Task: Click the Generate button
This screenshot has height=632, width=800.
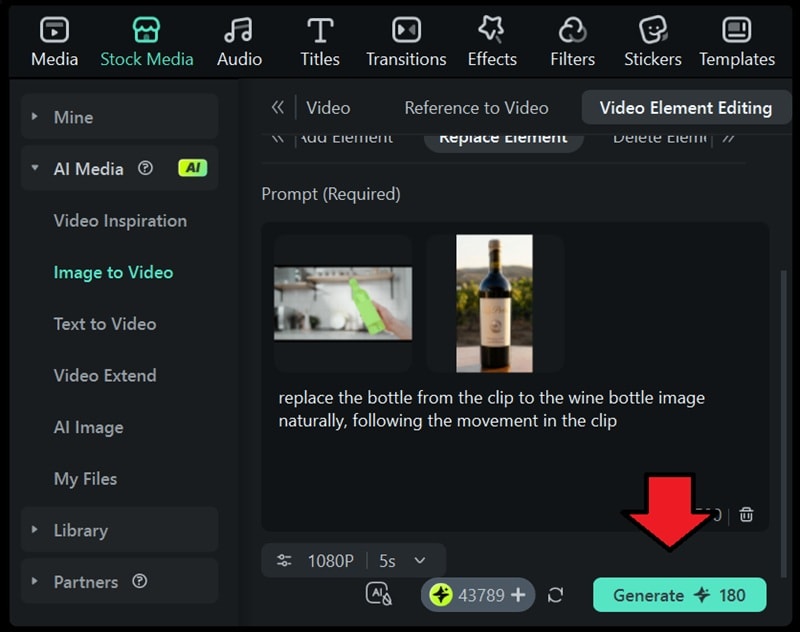Action: click(x=679, y=594)
